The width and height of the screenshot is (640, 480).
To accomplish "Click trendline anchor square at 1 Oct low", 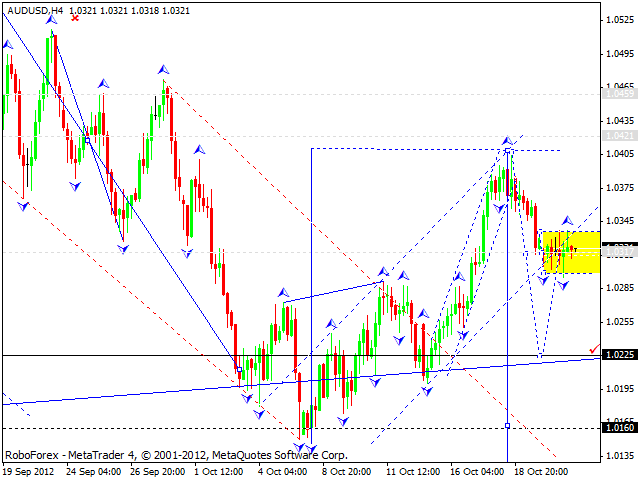I will click(x=240, y=369).
